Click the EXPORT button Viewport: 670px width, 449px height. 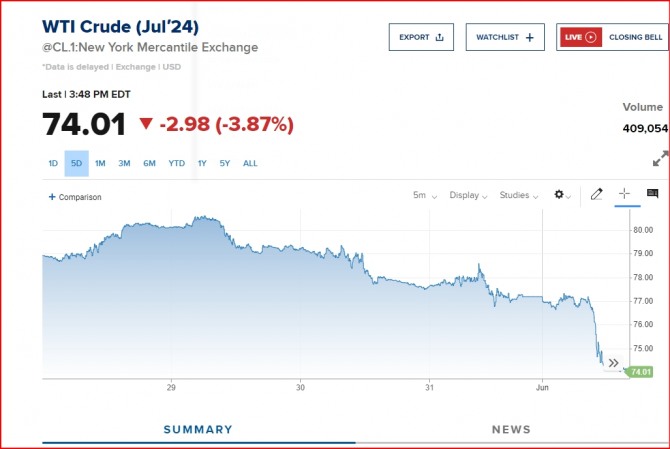421,37
